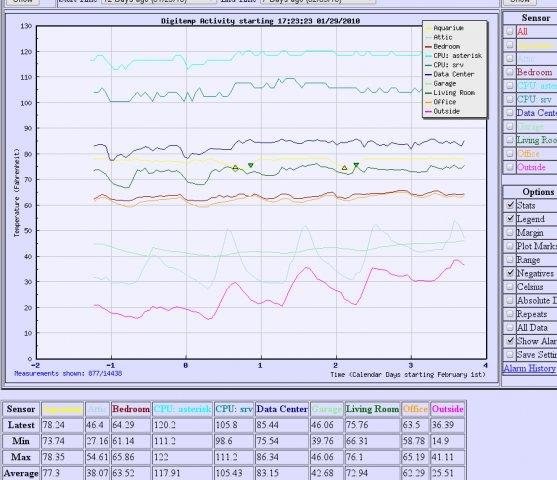This screenshot has width=557, height=480.
Task: Click the green down-triangle alarm marker near day 2.3
Action: tap(356, 165)
